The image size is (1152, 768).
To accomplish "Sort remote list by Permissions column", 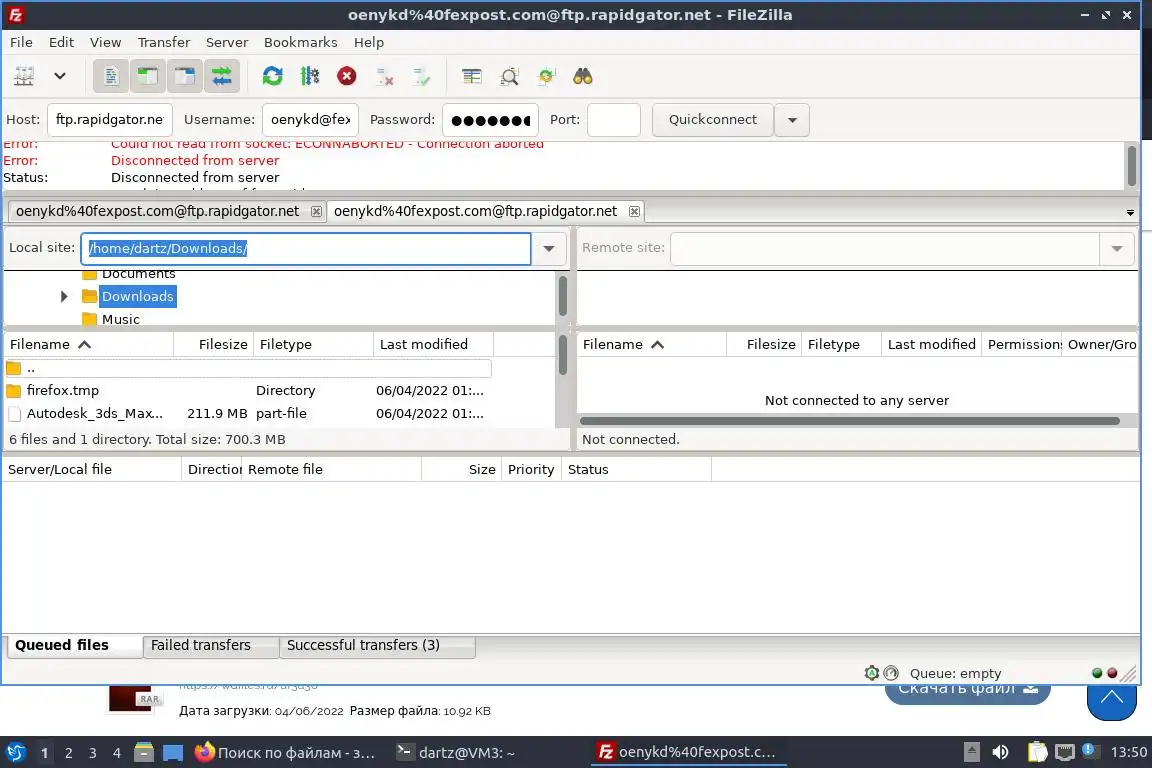I will coord(1021,344).
